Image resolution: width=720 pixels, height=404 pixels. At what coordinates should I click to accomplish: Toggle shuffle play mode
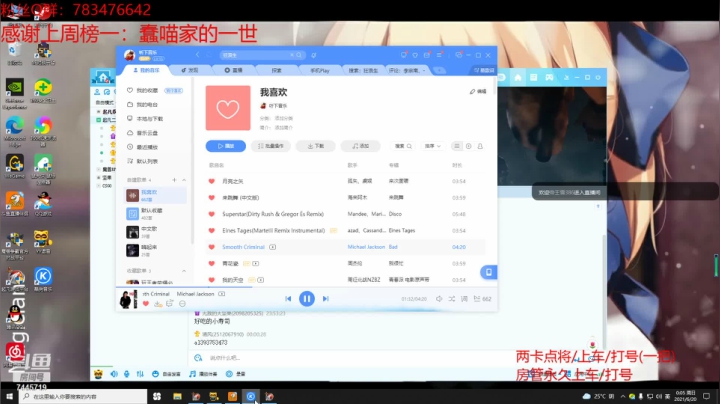coord(452,299)
